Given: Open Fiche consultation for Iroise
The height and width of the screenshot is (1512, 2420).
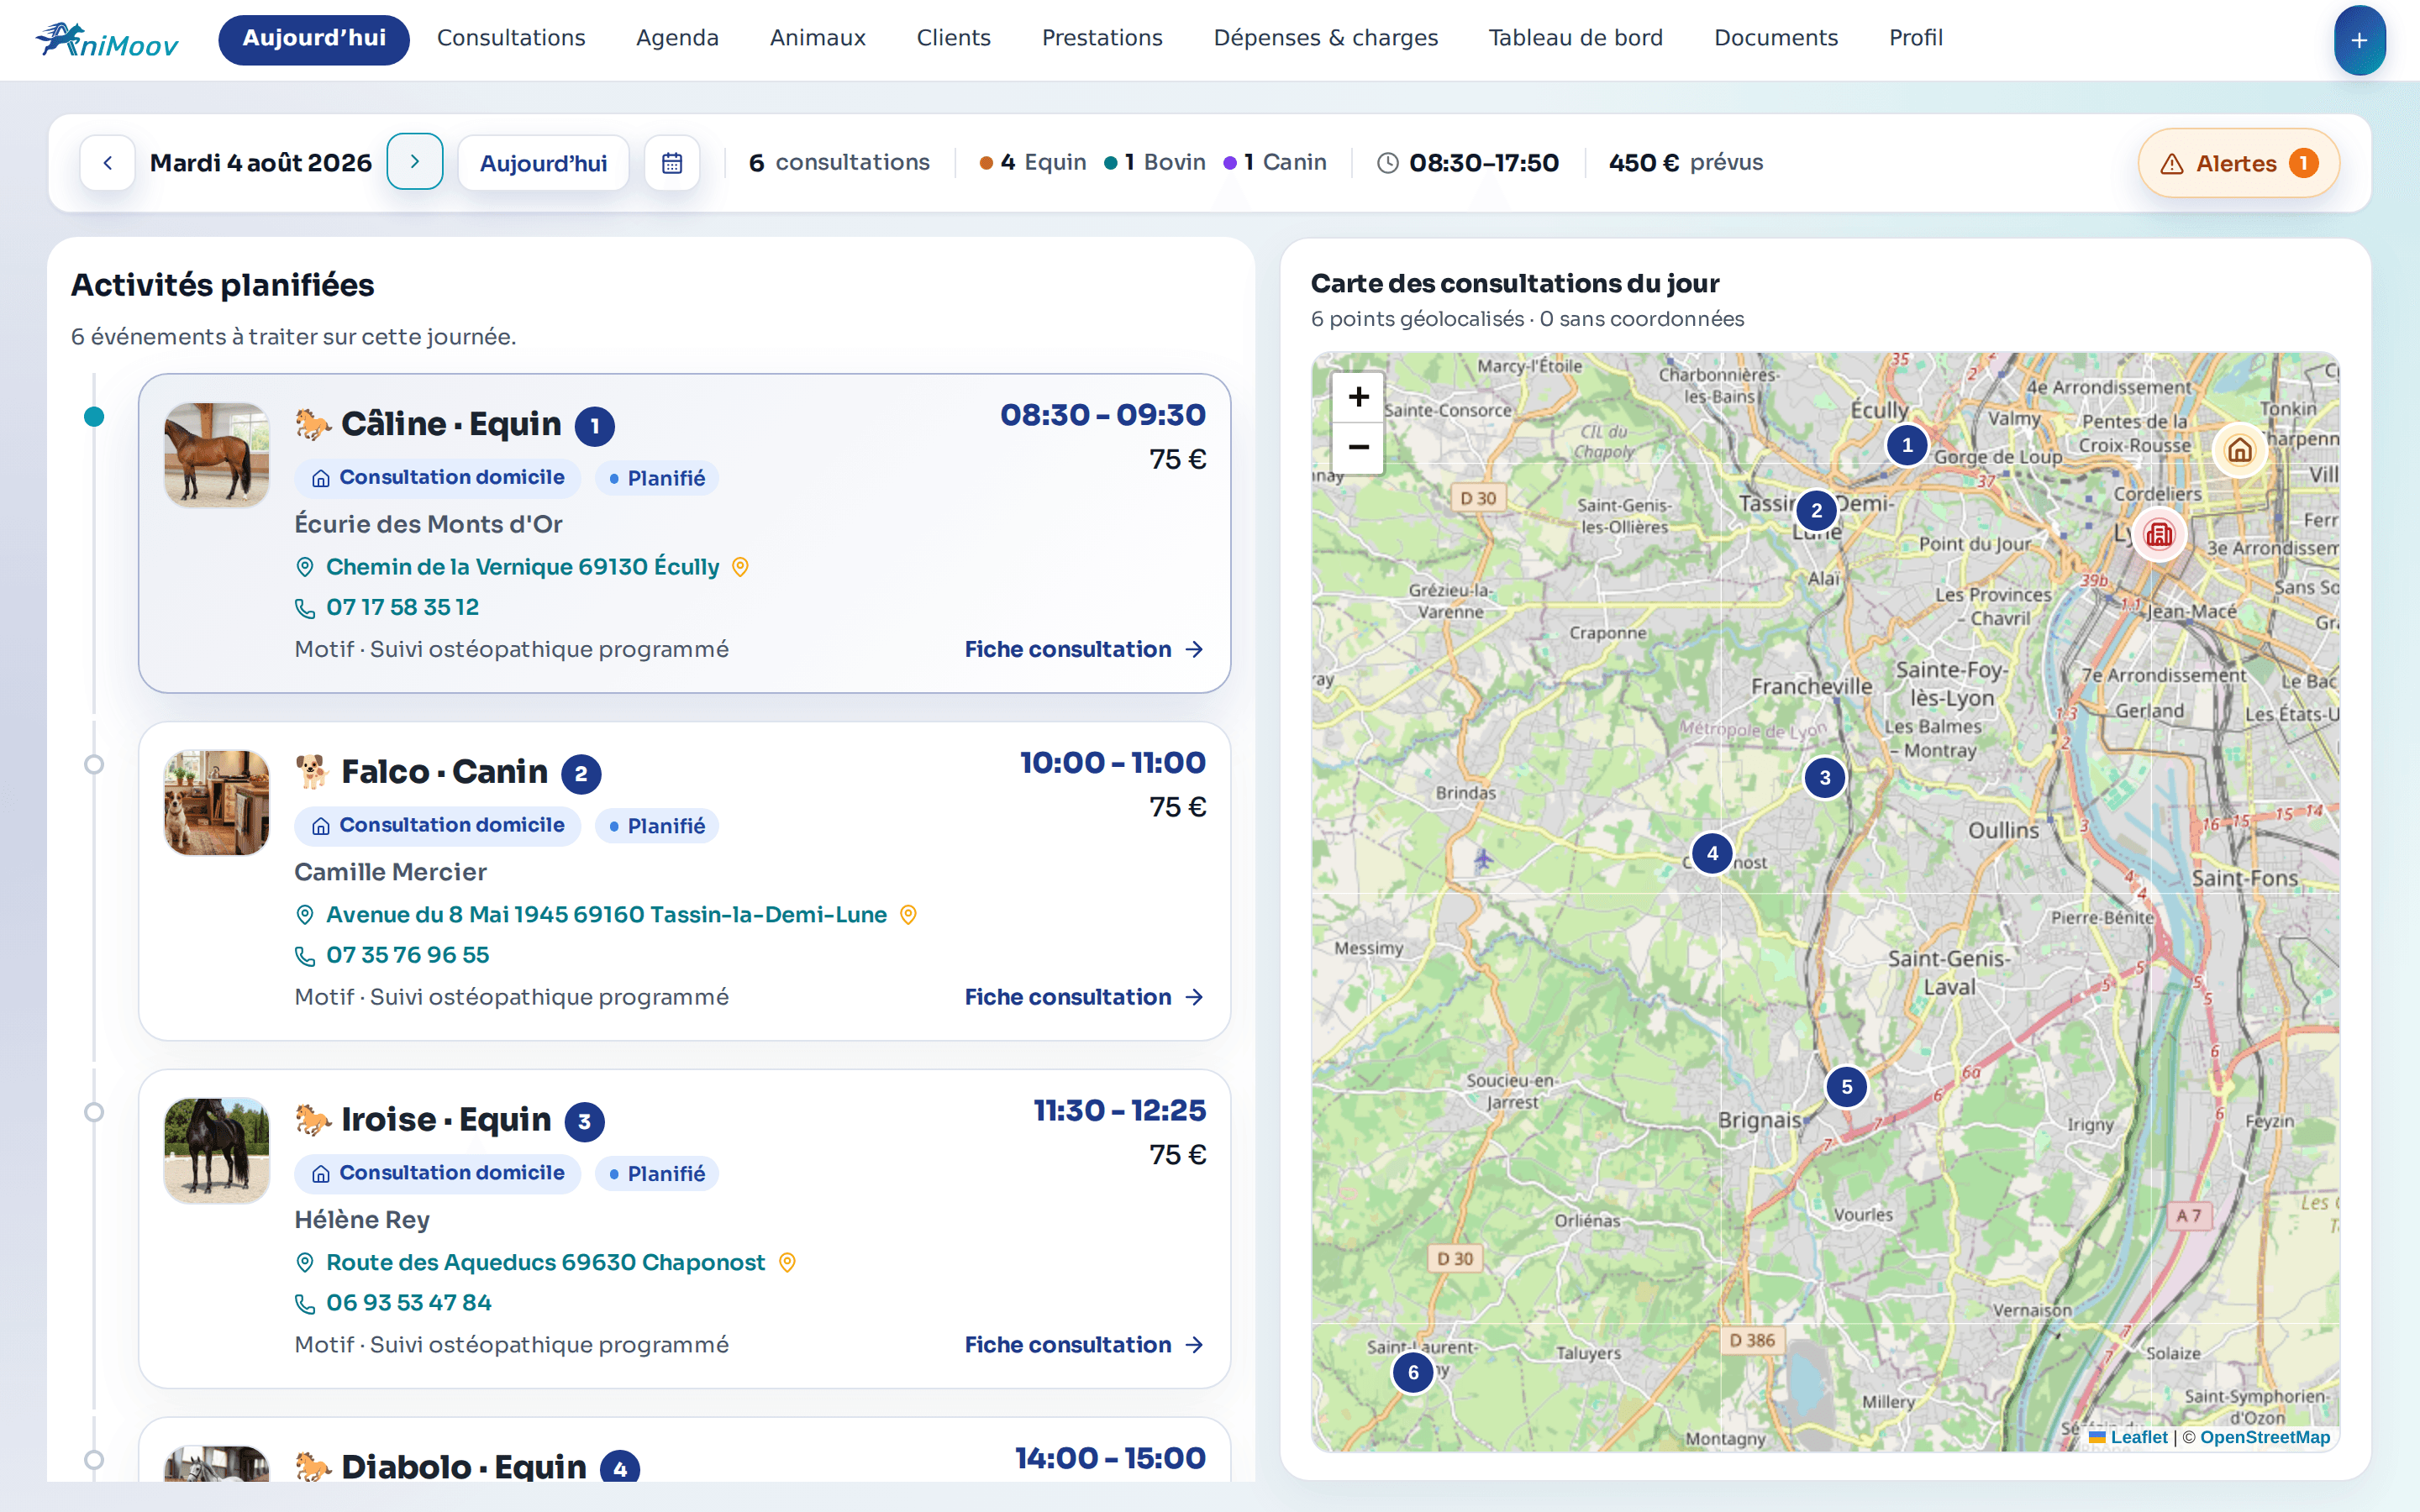Looking at the screenshot, I should tap(1084, 1346).
